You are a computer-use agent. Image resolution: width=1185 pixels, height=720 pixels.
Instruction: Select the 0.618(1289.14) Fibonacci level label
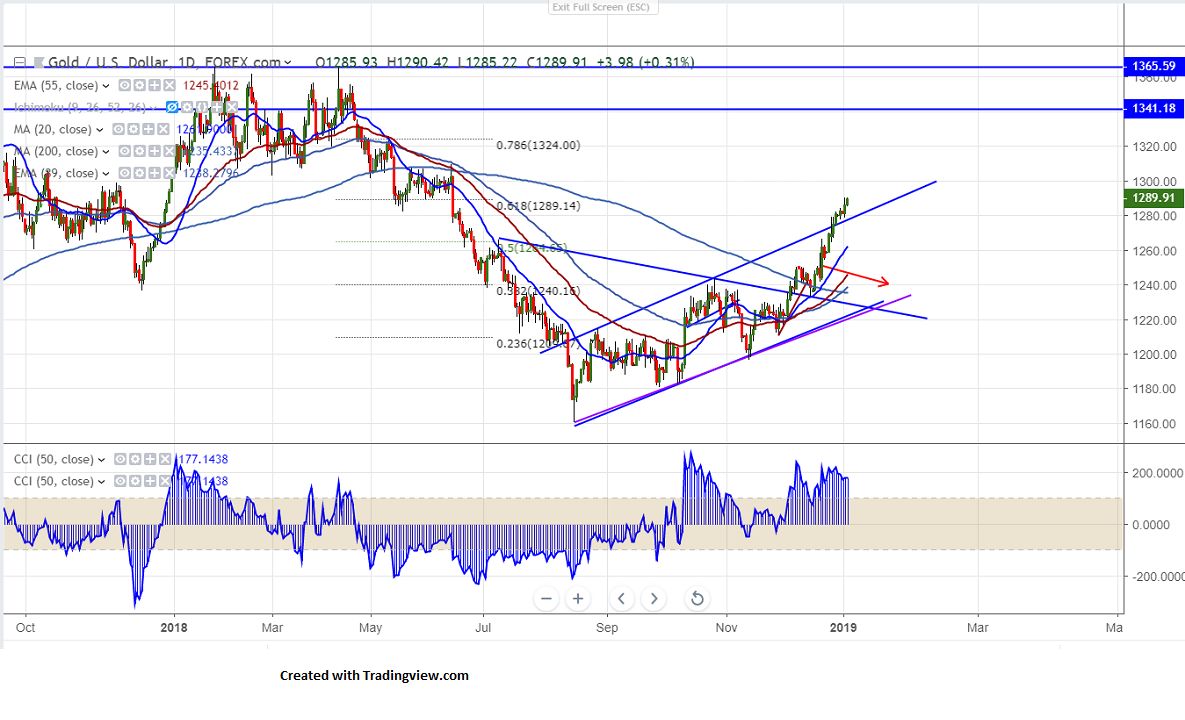pyautogui.click(x=538, y=205)
